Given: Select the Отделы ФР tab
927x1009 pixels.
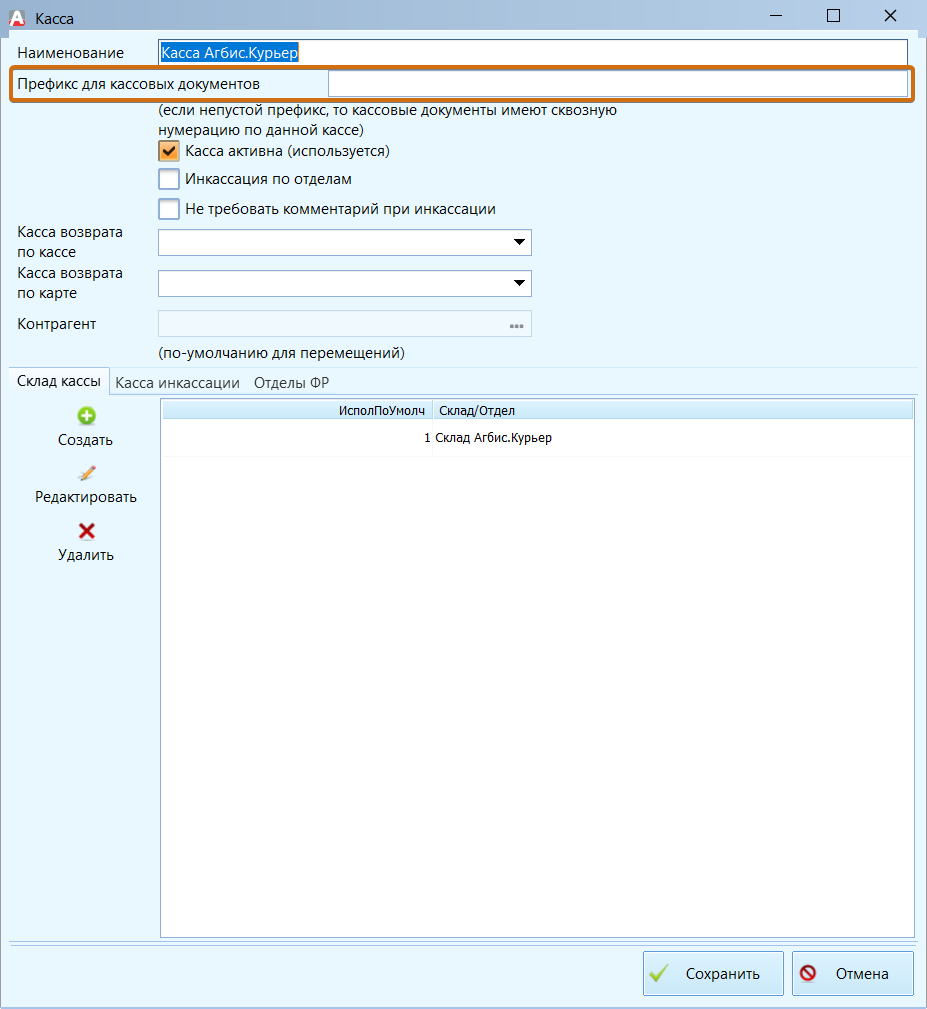Looking at the screenshot, I should (x=291, y=383).
